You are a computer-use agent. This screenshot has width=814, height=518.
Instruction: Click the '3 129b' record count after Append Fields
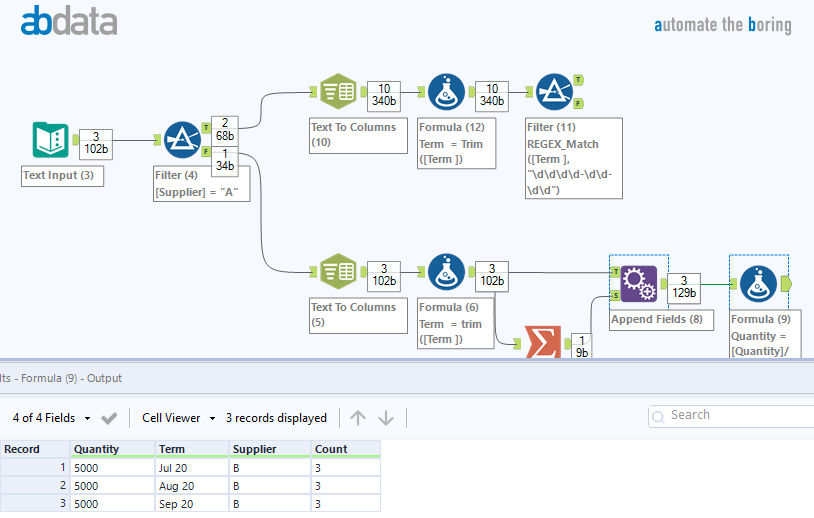[684, 288]
